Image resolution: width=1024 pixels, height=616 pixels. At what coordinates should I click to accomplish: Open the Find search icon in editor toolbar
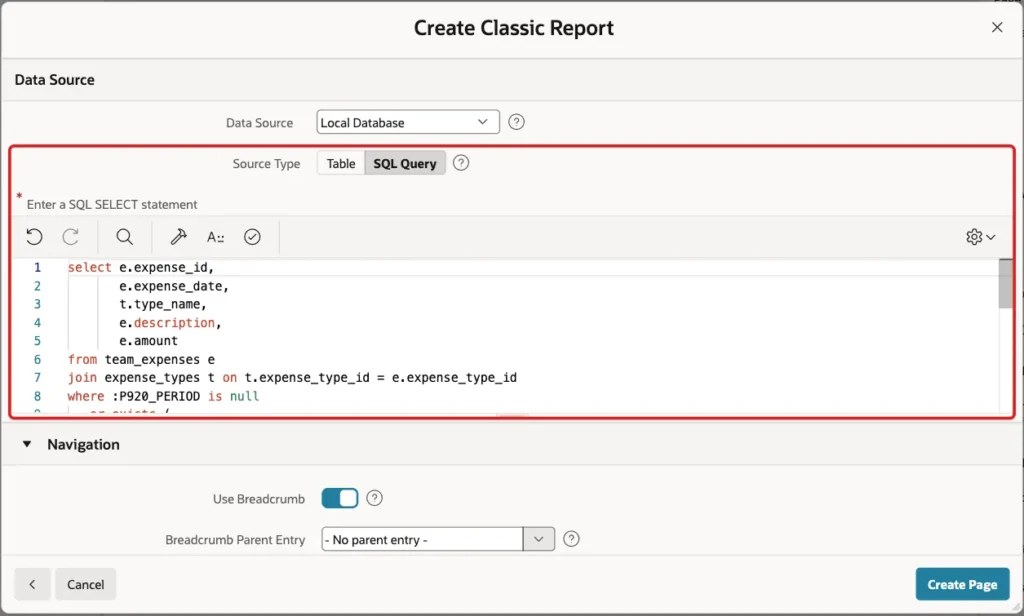coord(124,236)
